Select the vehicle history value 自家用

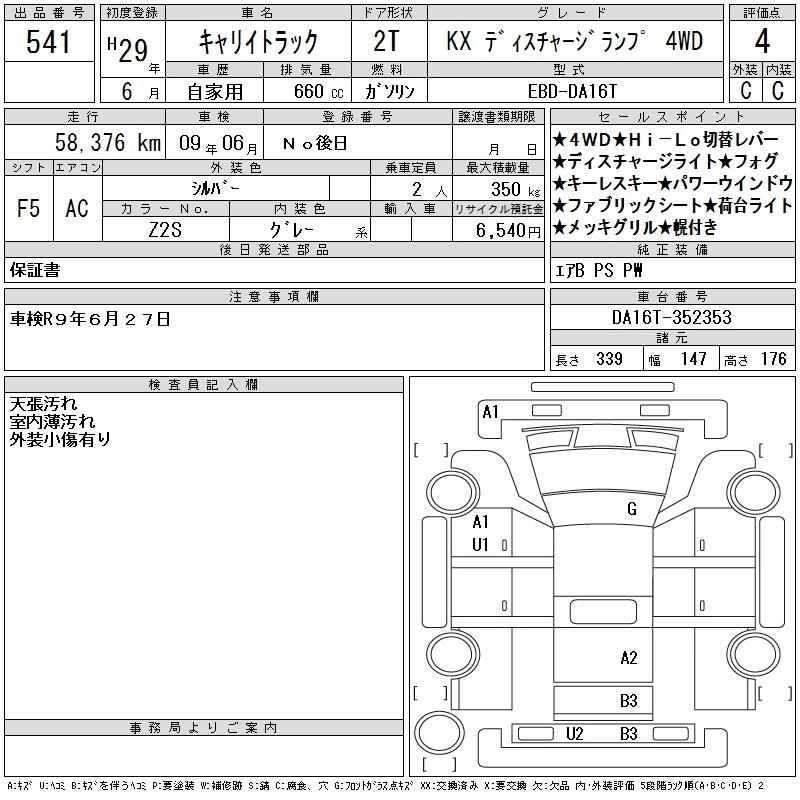click(215, 92)
